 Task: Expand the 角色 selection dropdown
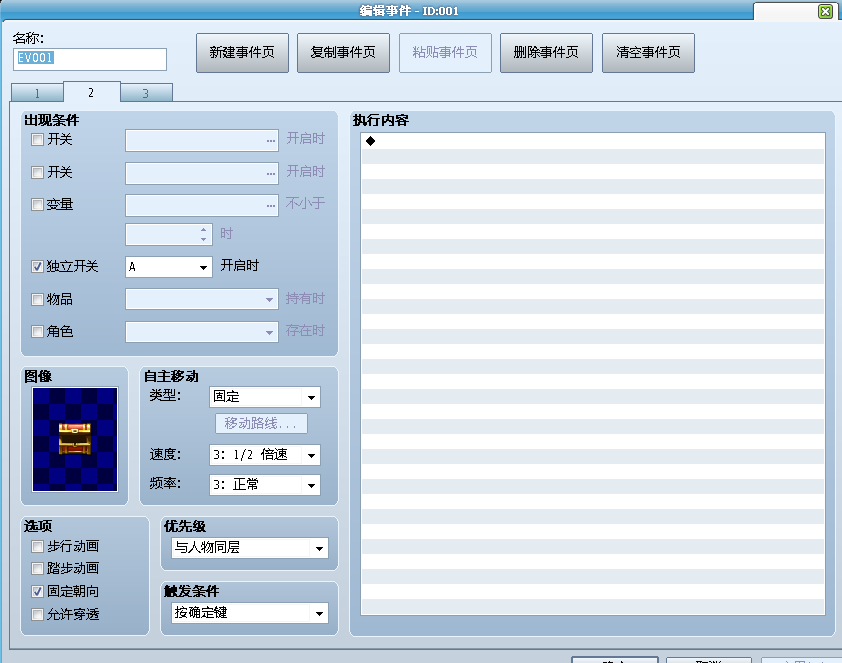[202, 332]
